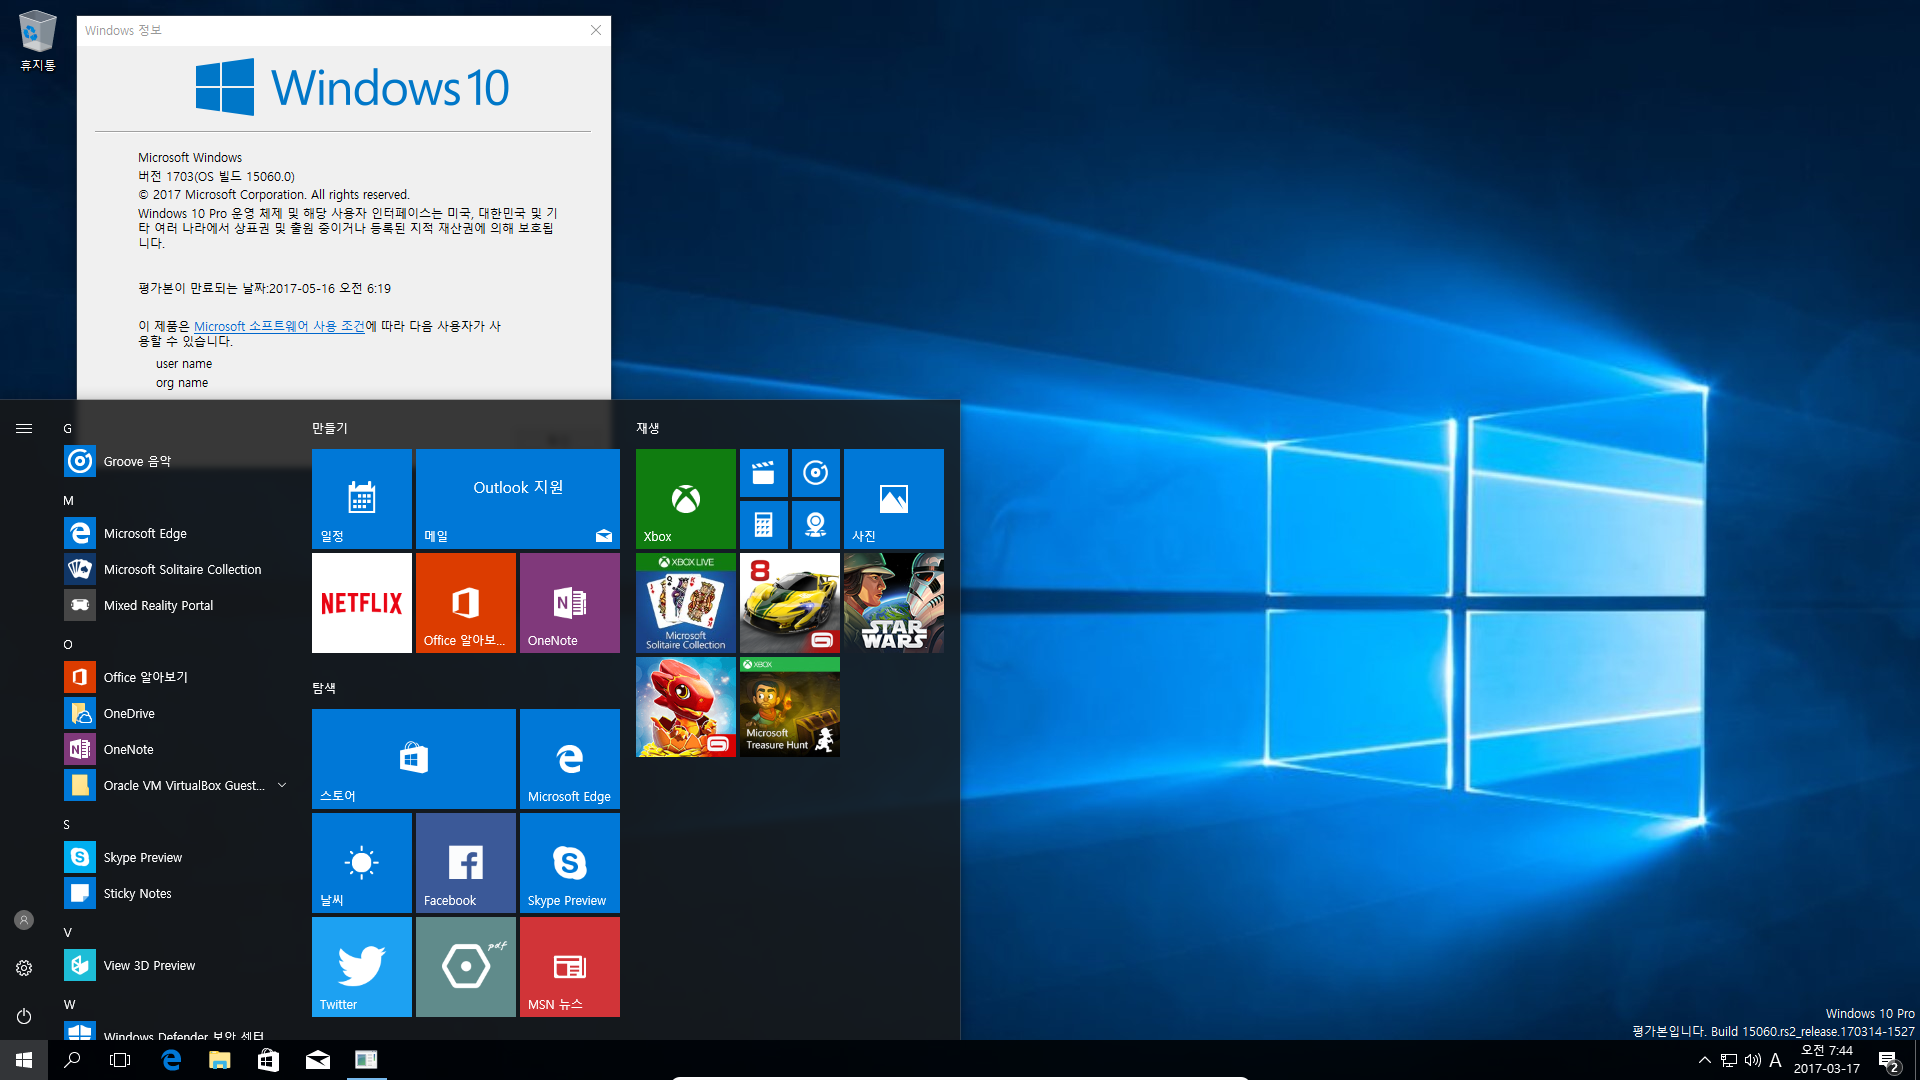
Task: Open the Asphalt 8 racing game tile
Action: (790, 602)
